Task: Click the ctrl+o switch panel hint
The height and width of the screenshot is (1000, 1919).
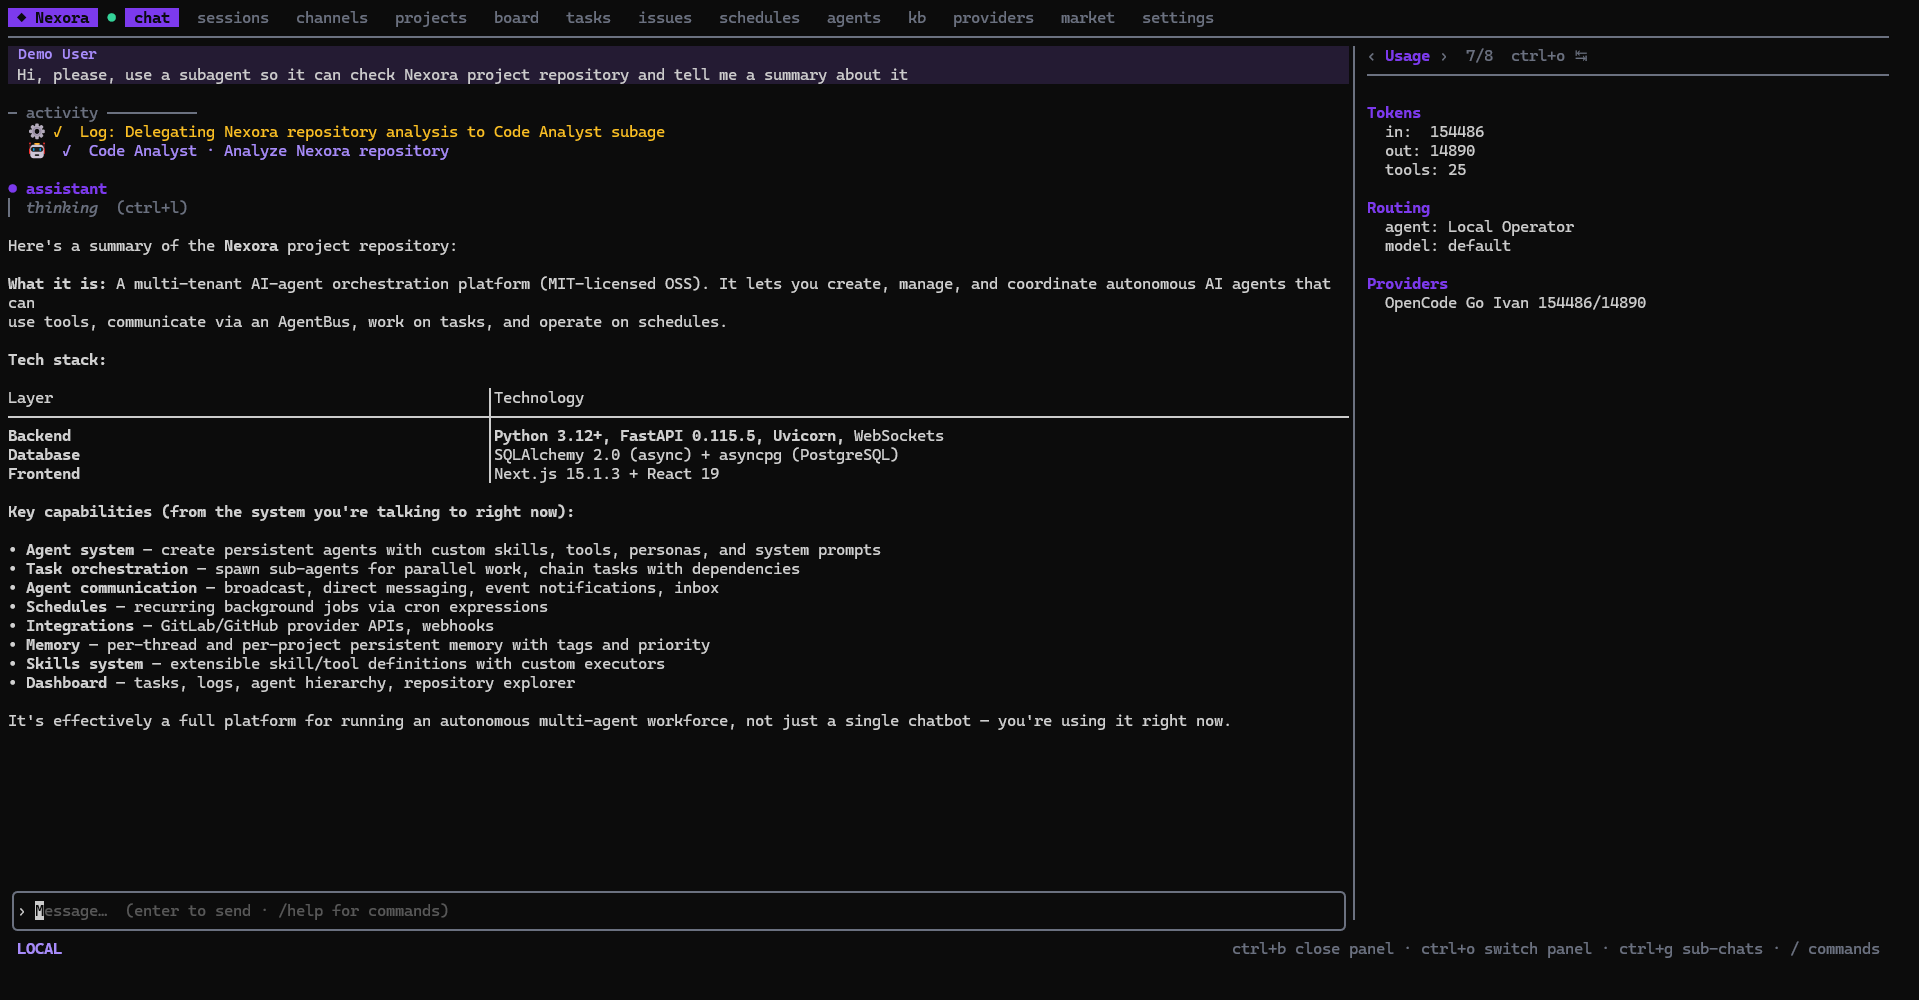Action: [1506, 949]
